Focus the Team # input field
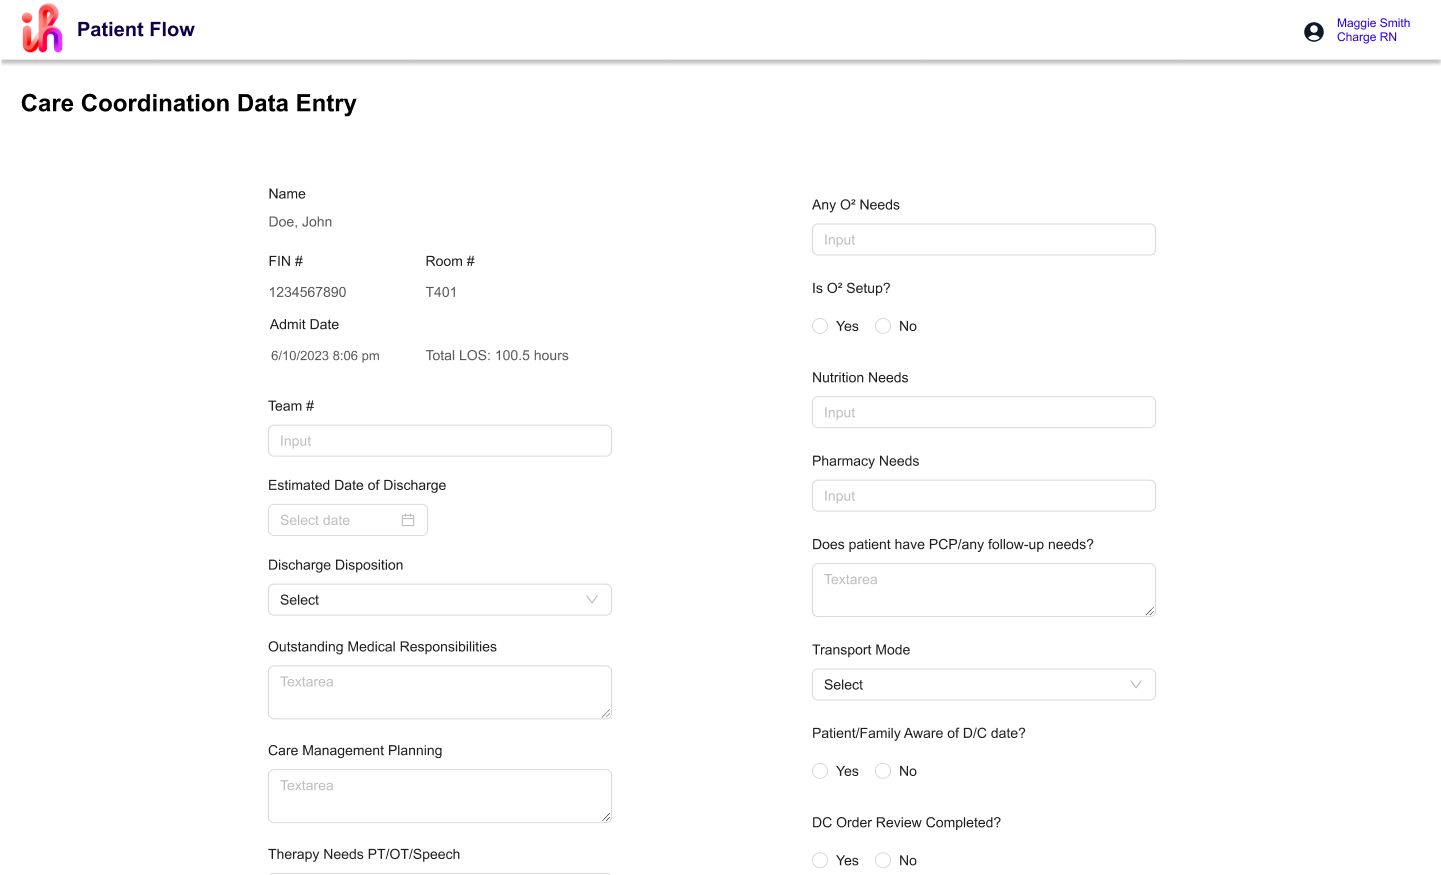Viewport: 1441px width, 875px height. point(440,440)
